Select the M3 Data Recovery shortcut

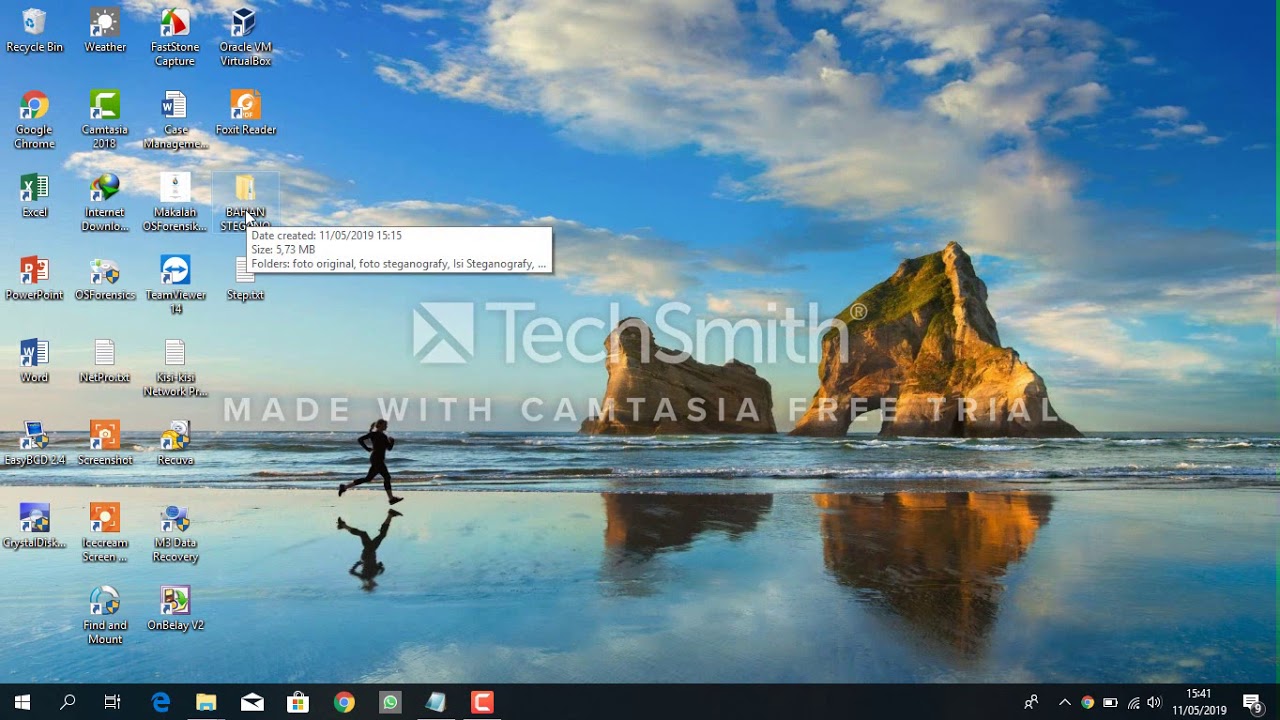[x=175, y=535]
